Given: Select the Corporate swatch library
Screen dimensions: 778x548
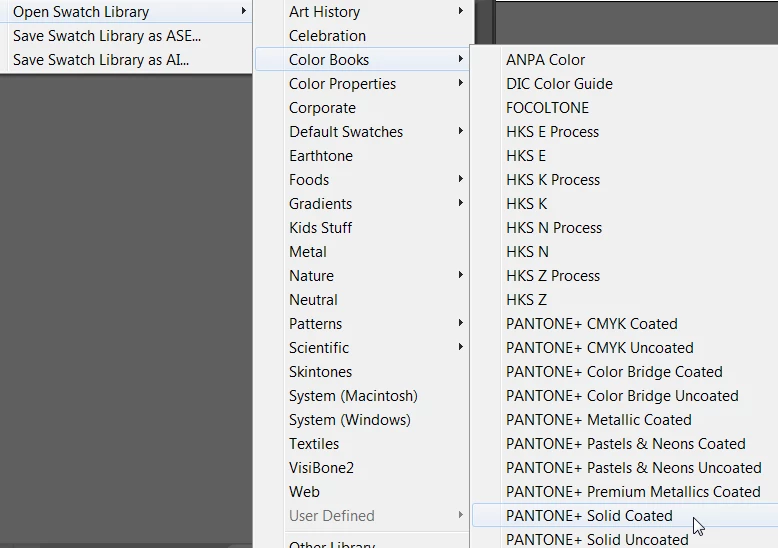Looking at the screenshot, I should pyautogui.click(x=362, y=108).
